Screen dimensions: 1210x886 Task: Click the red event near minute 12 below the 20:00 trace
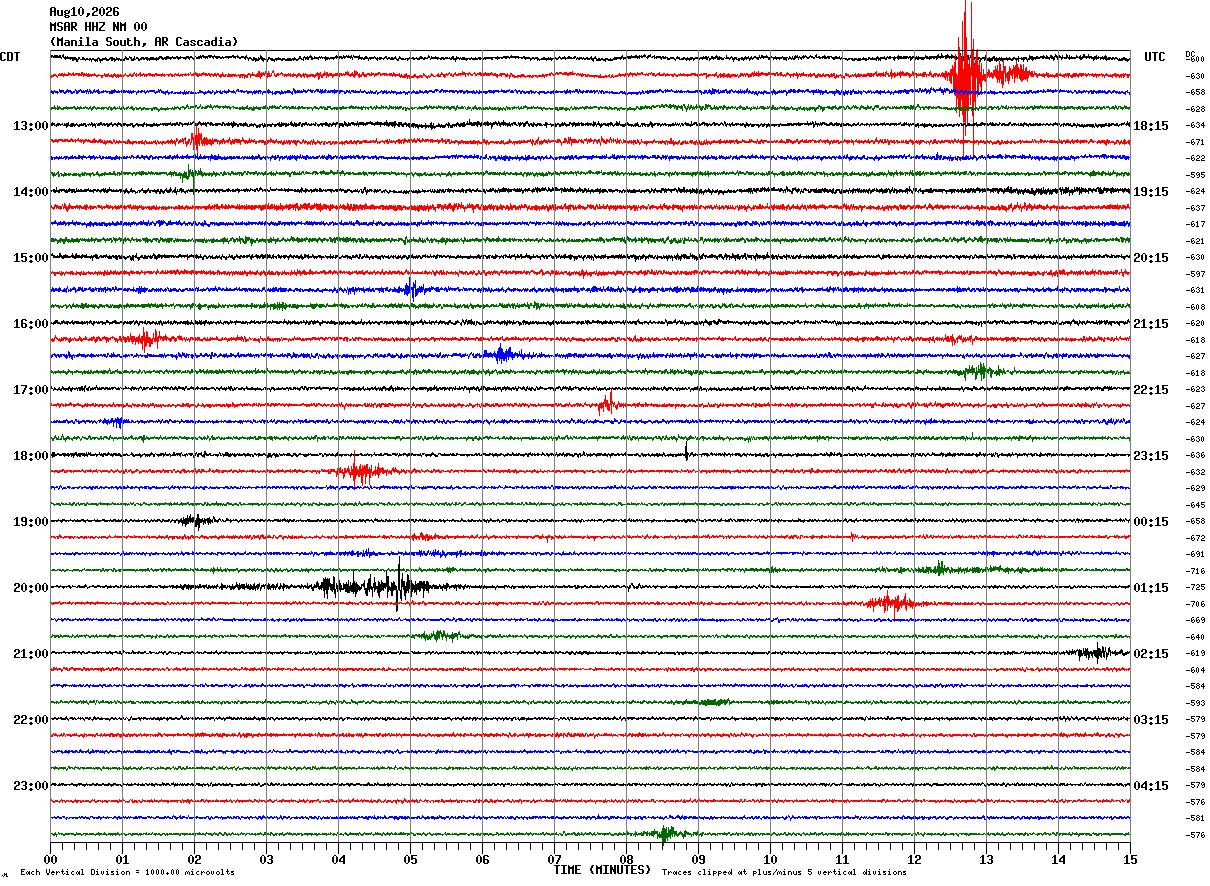click(x=890, y=603)
